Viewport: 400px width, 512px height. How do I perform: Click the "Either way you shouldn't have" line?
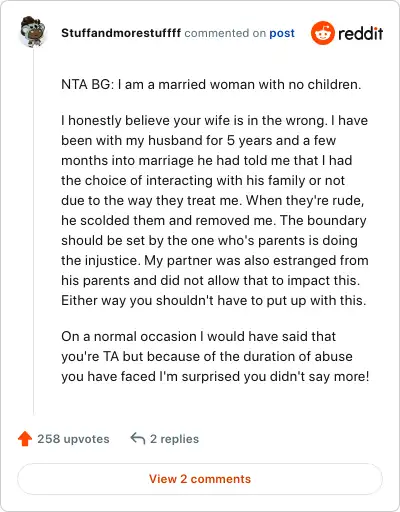214,300
